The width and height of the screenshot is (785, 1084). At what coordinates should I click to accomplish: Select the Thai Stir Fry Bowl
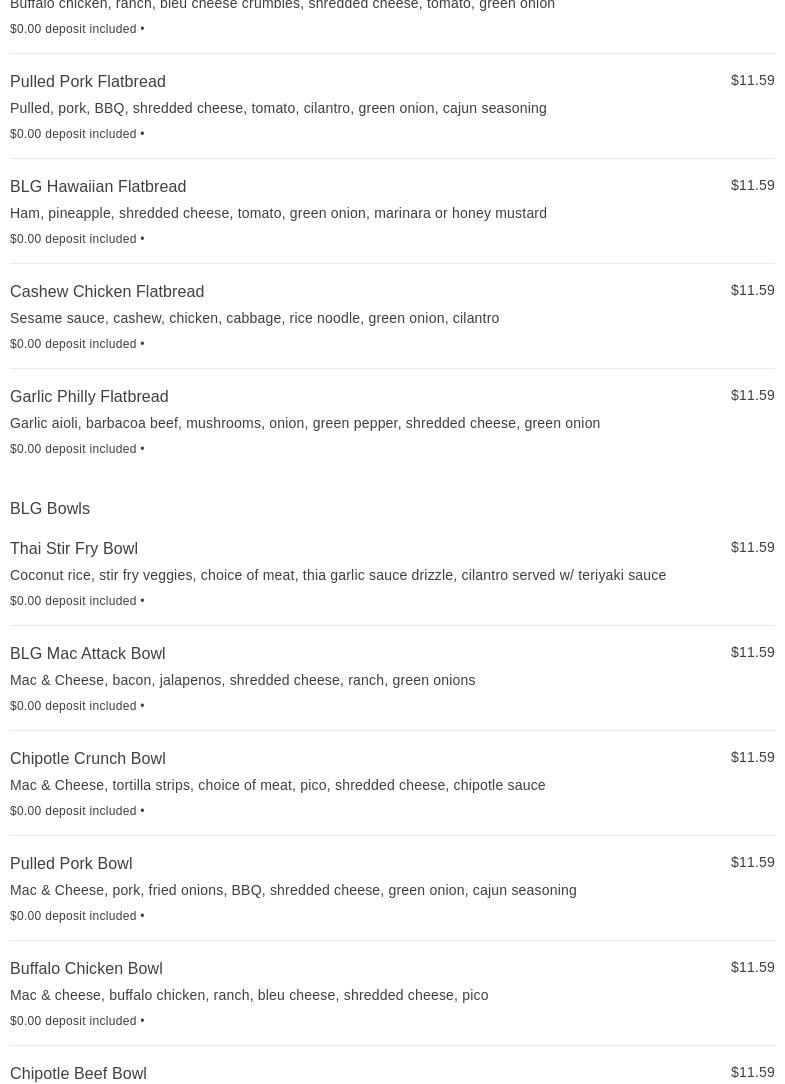tap(392, 574)
